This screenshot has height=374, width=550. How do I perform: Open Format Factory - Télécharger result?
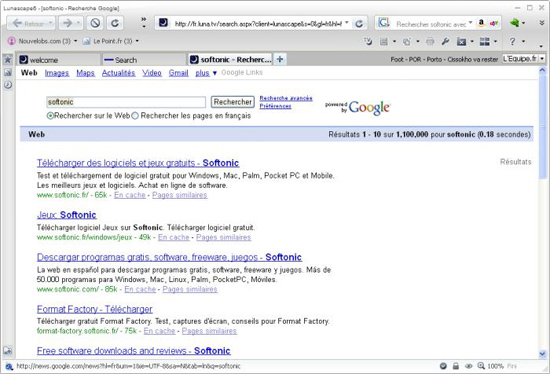click(94, 309)
